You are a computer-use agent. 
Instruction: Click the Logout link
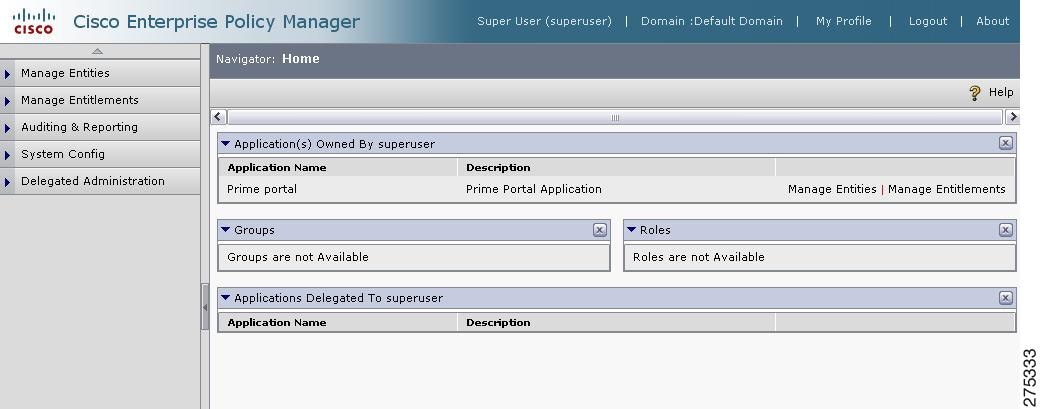[928, 21]
